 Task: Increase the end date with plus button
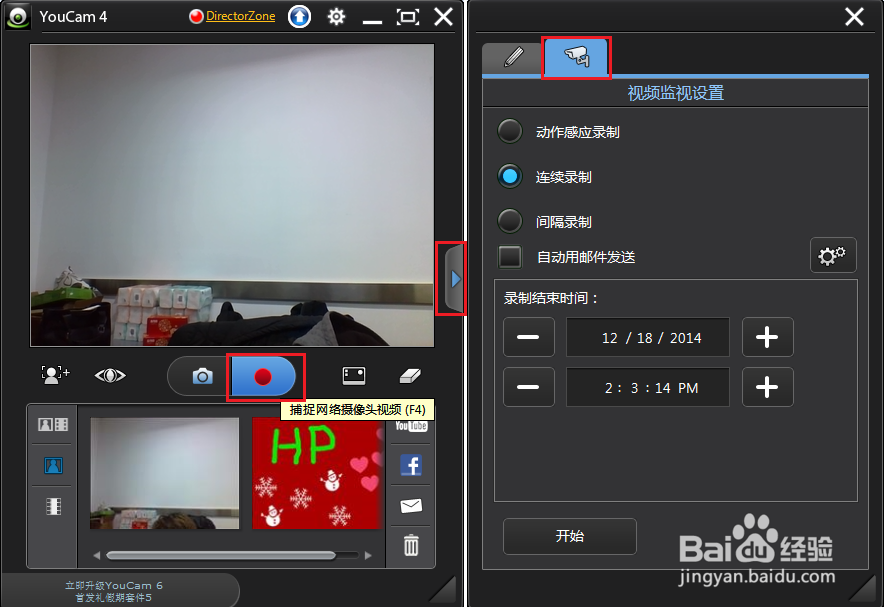(x=768, y=337)
